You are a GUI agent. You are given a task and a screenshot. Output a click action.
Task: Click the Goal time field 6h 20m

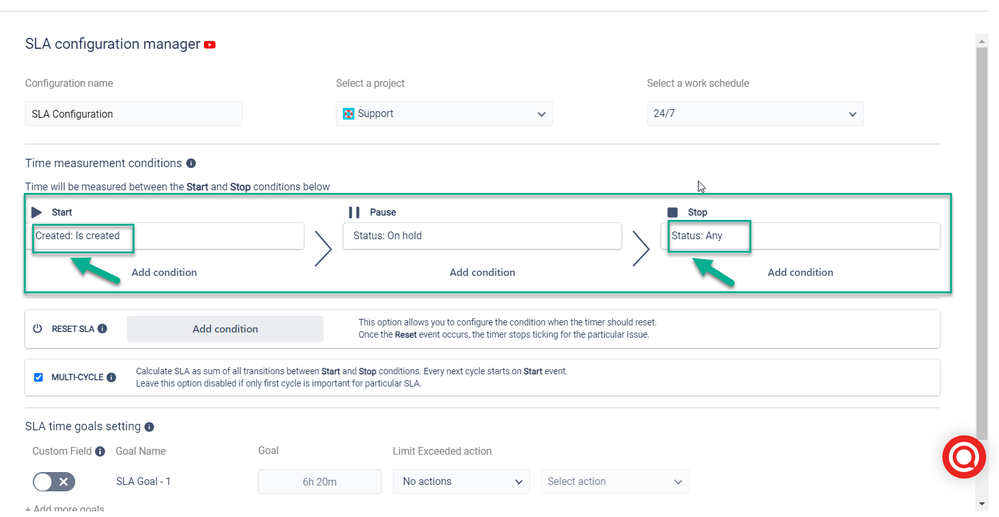(x=319, y=481)
